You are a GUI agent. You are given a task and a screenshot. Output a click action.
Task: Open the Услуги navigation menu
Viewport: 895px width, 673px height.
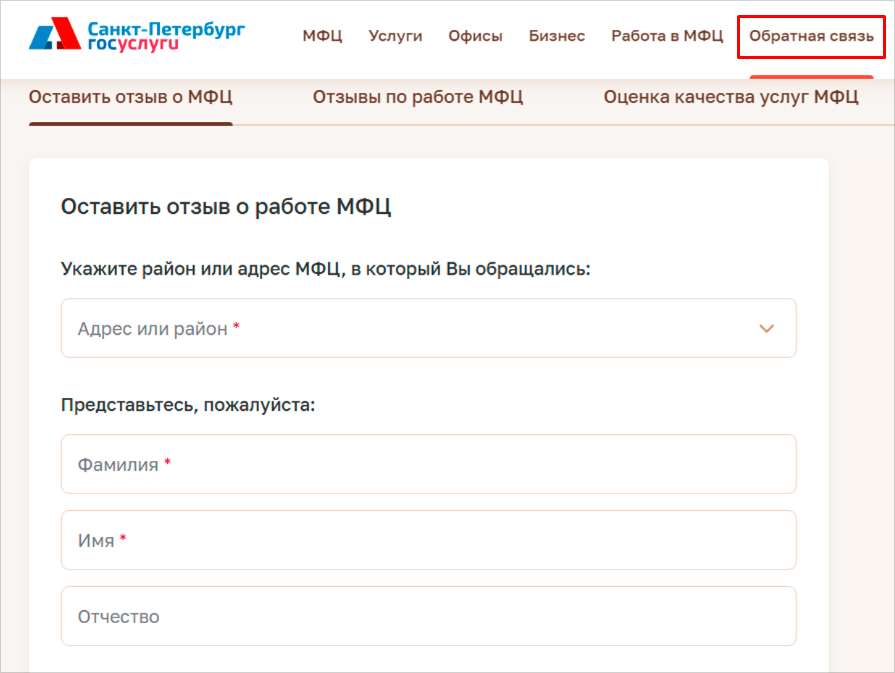click(395, 36)
